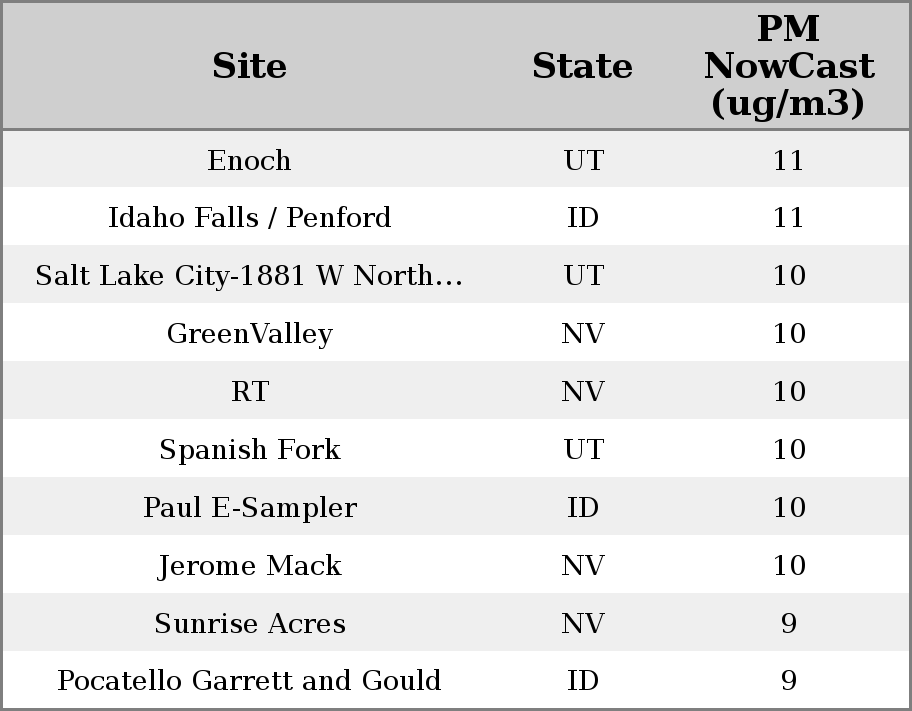The image size is (912, 711).
Task: Click ID state cell for Paul E-Sampler
Action: pos(583,508)
